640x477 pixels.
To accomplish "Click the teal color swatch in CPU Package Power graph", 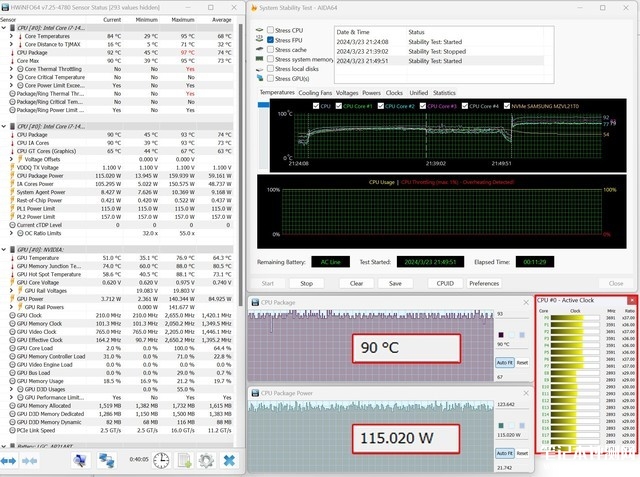I will (x=501, y=426).
